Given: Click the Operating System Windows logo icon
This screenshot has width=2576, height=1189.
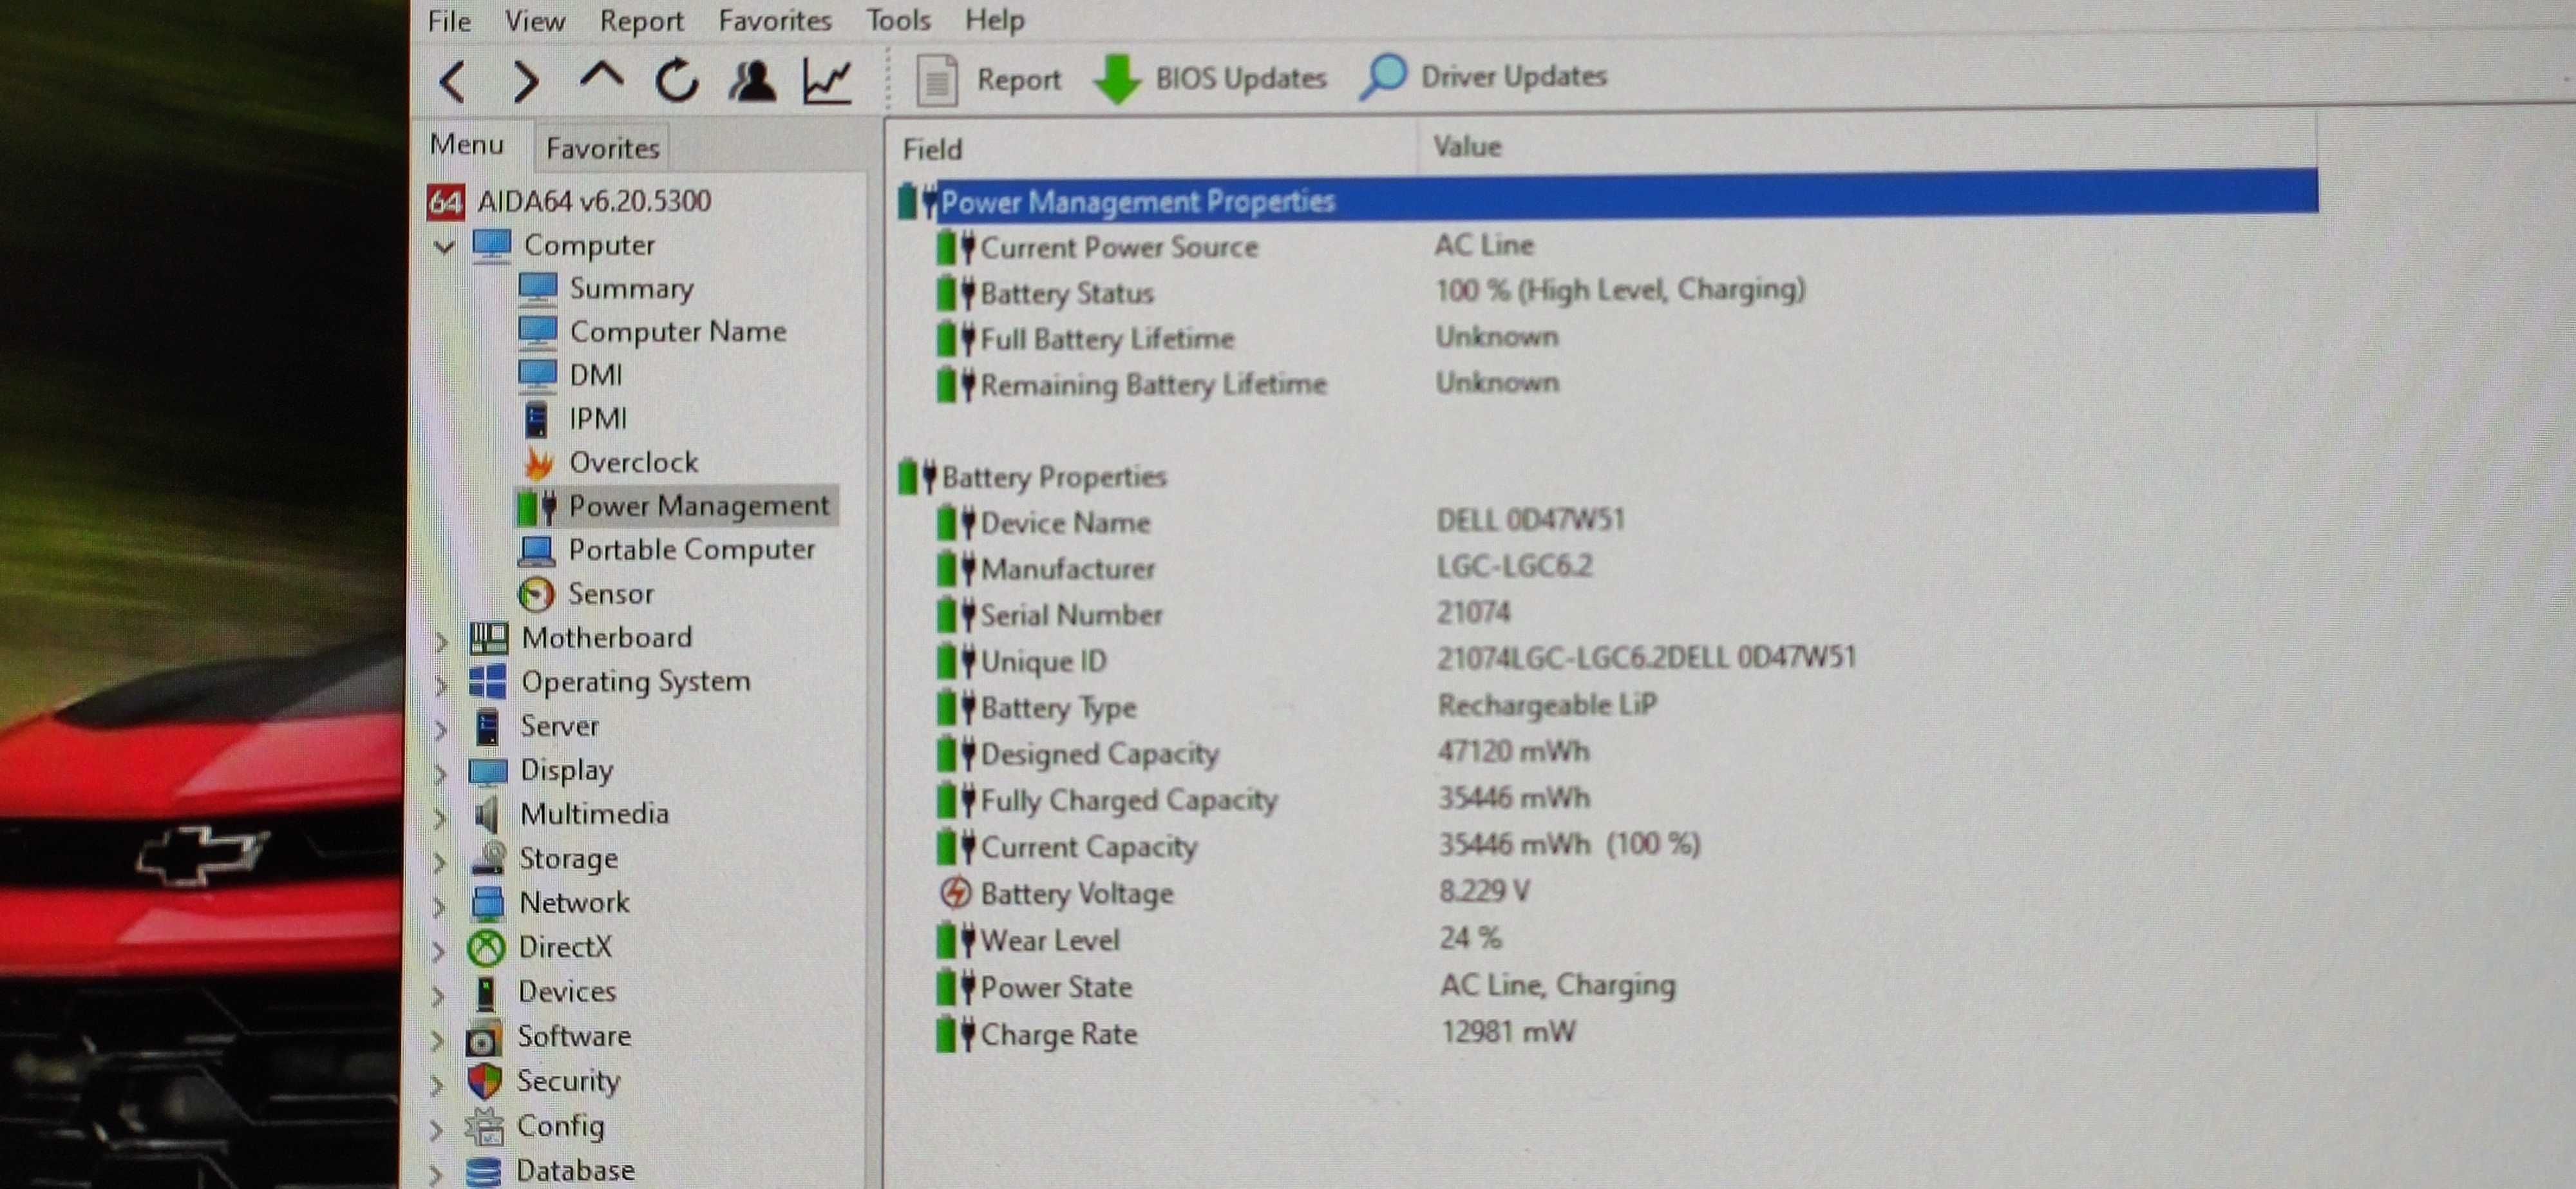Looking at the screenshot, I should pos(488,682).
